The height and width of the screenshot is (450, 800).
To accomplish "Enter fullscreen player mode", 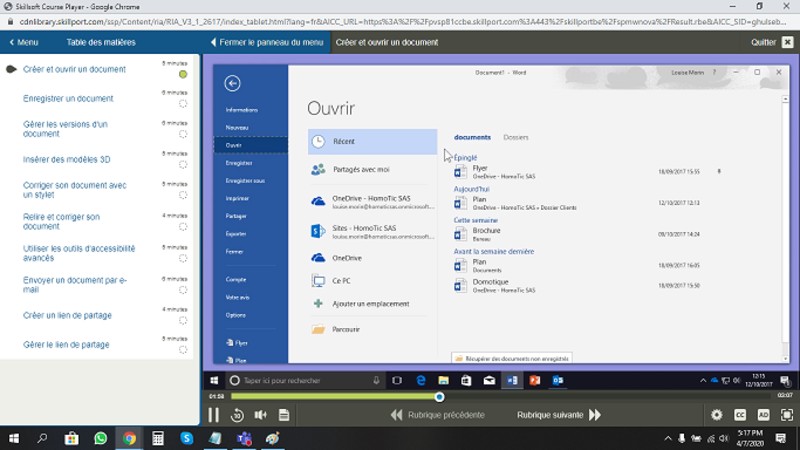I will (787, 415).
